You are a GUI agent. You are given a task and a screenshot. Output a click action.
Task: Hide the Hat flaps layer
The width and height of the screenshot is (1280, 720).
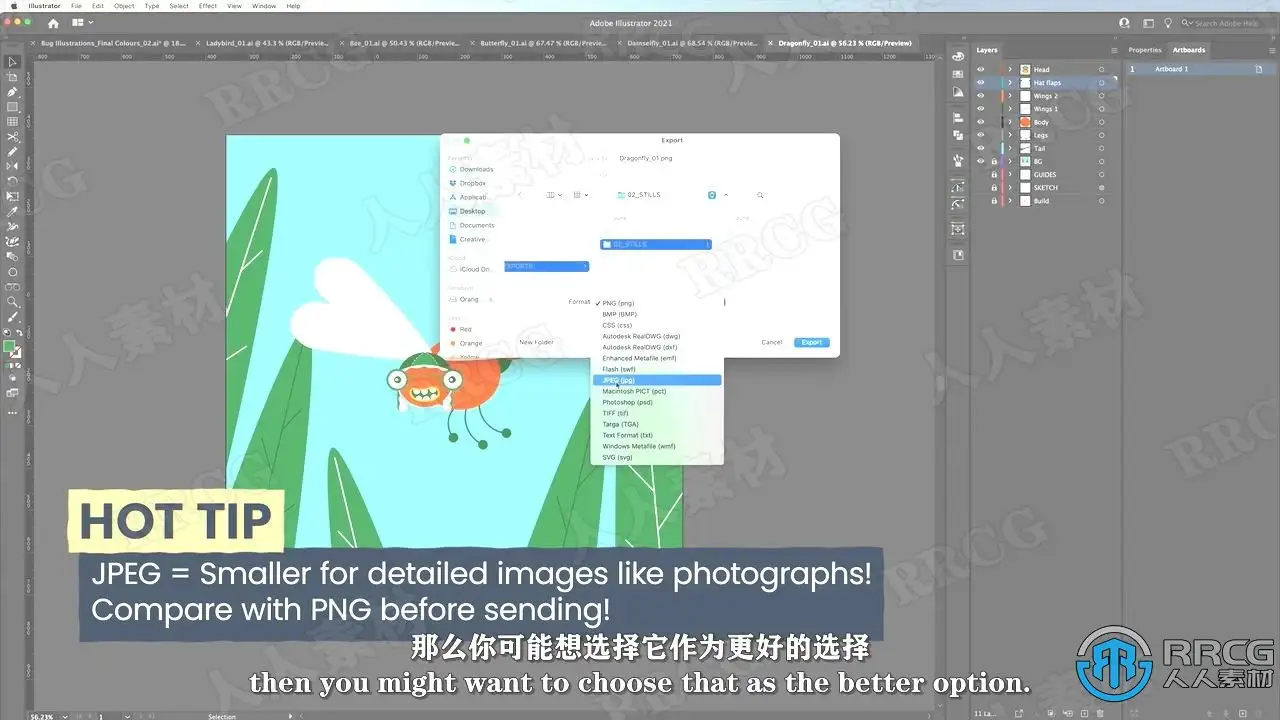[980, 83]
